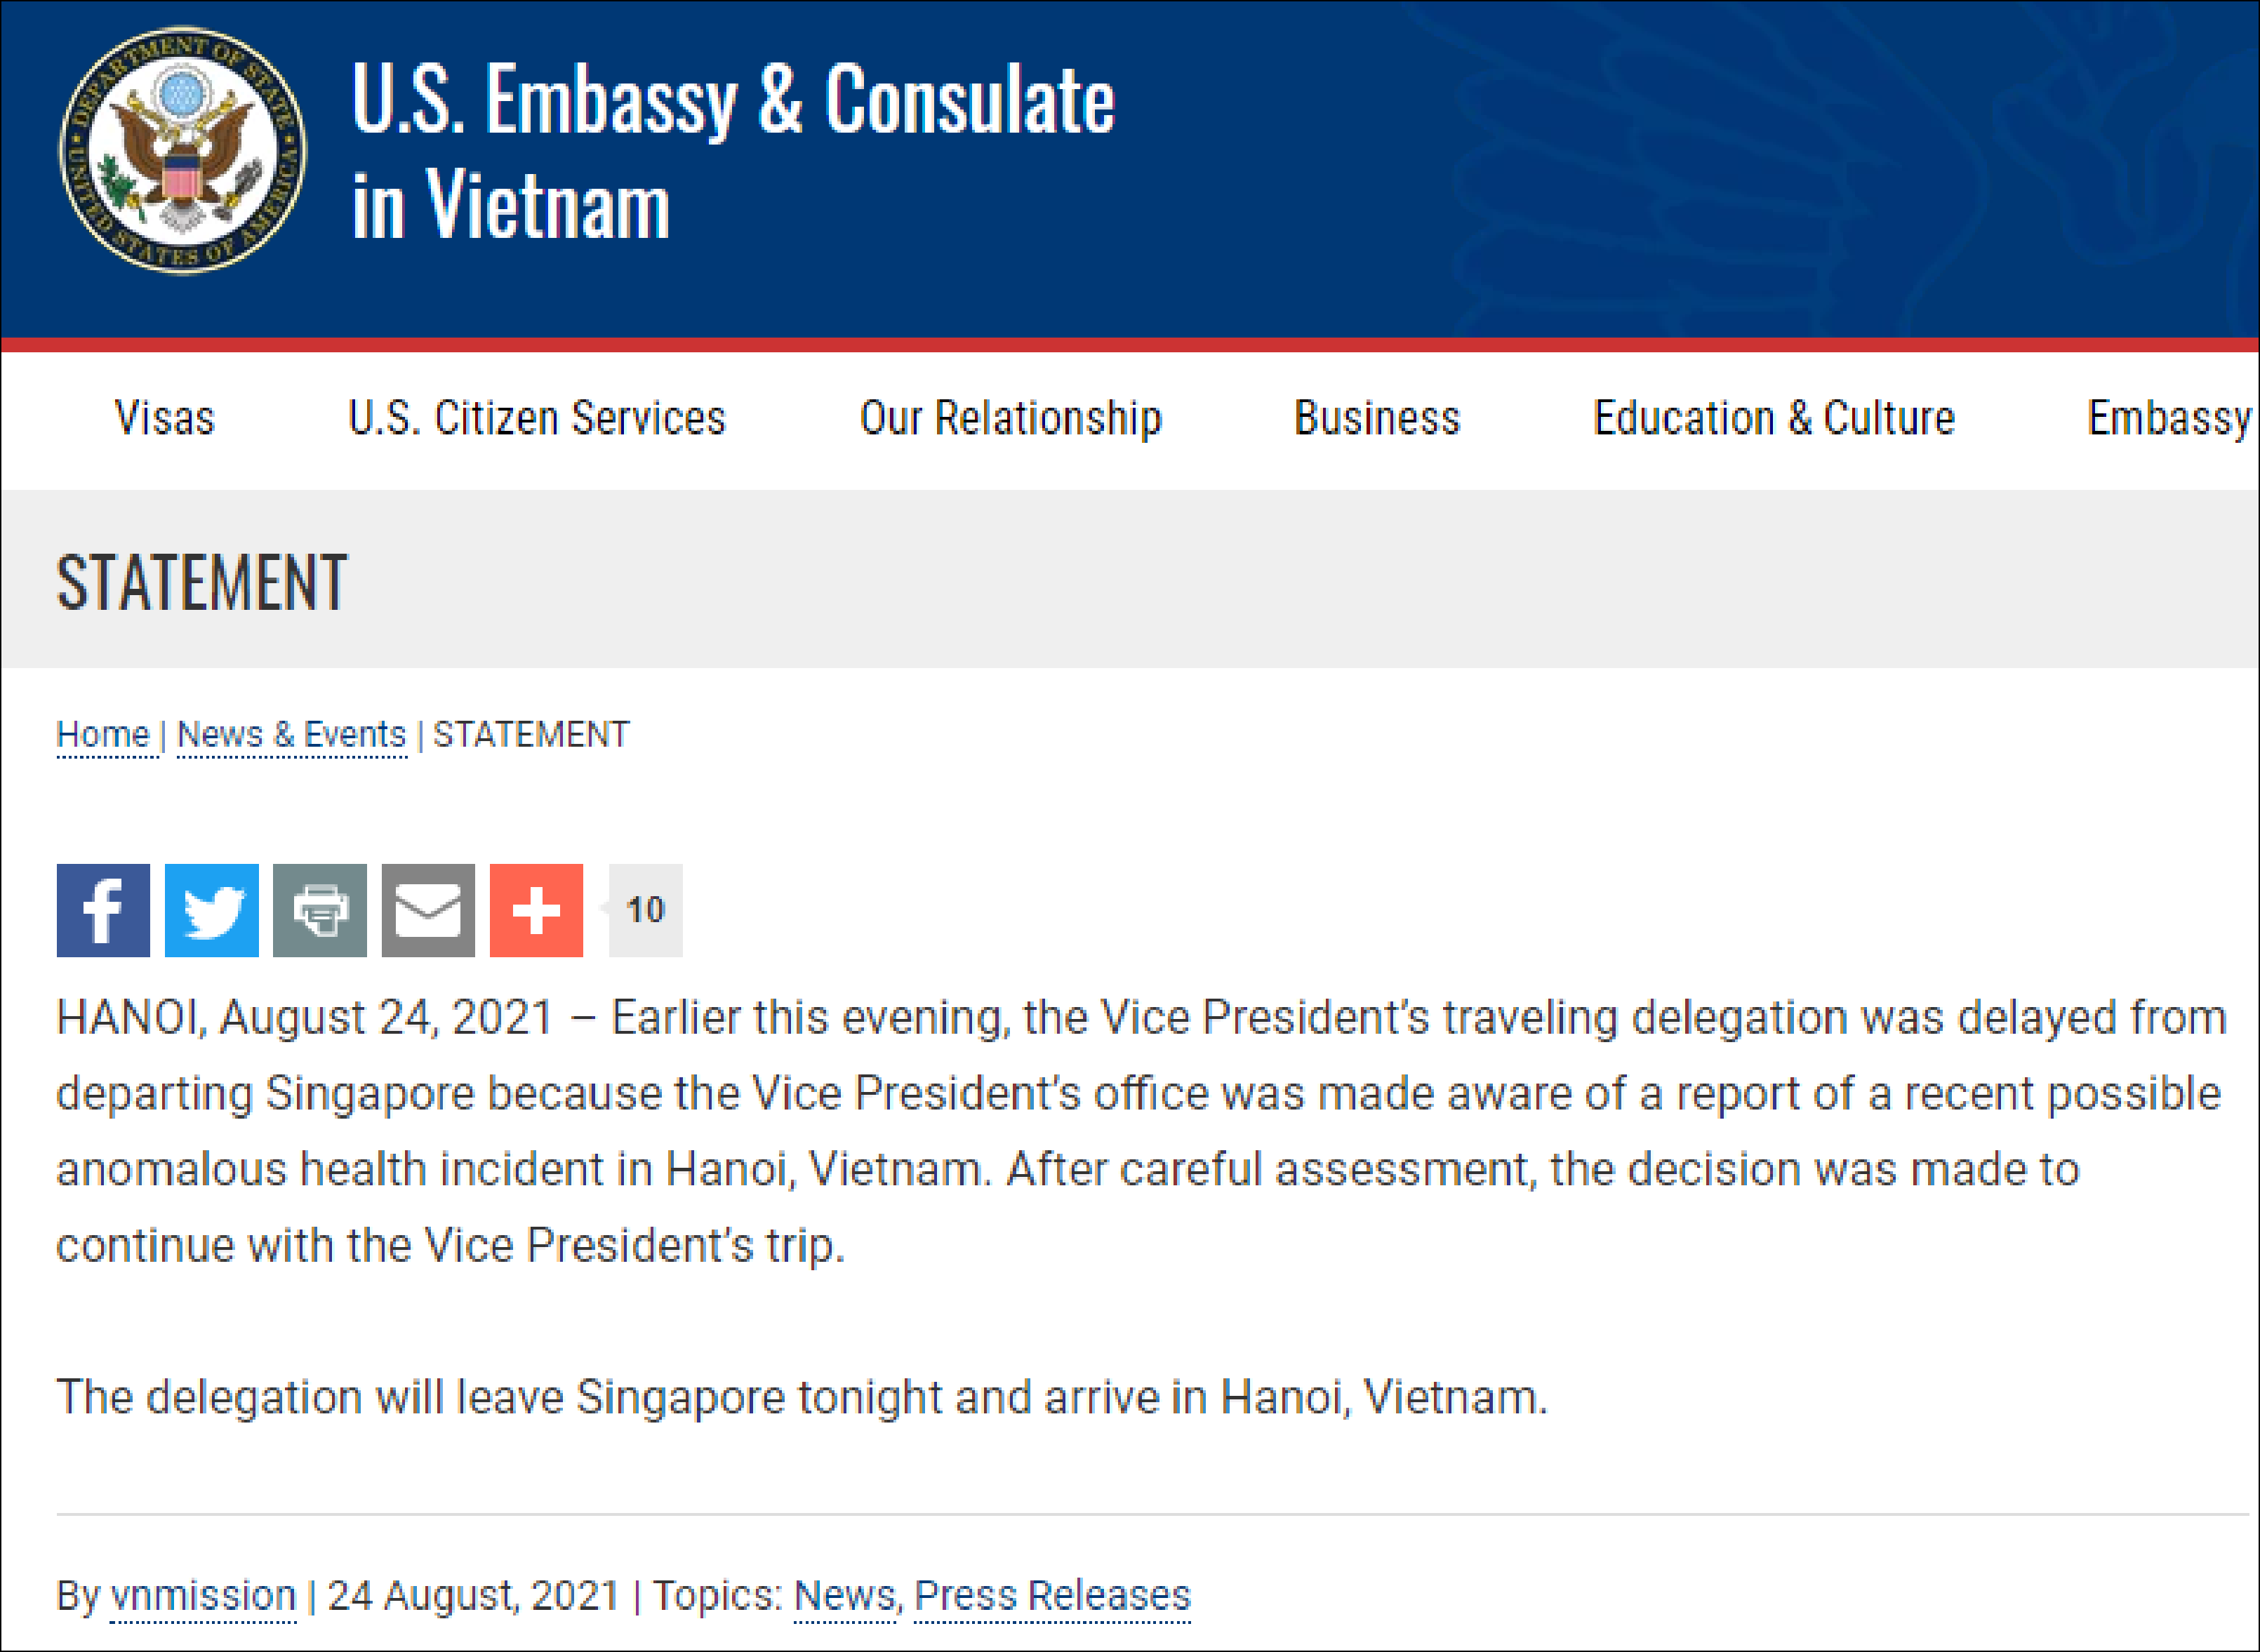Follow the News & Events breadcrumb link

tap(291, 735)
